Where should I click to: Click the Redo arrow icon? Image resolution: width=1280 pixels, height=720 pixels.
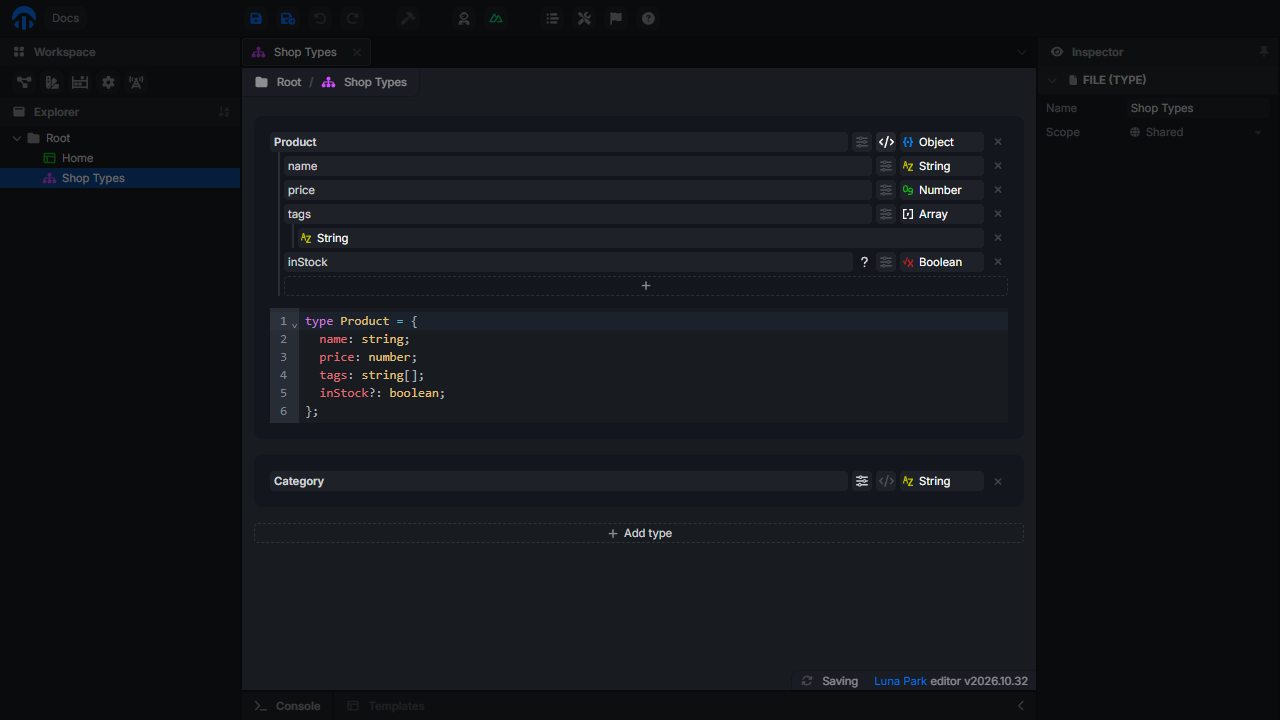tap(352, 18)
